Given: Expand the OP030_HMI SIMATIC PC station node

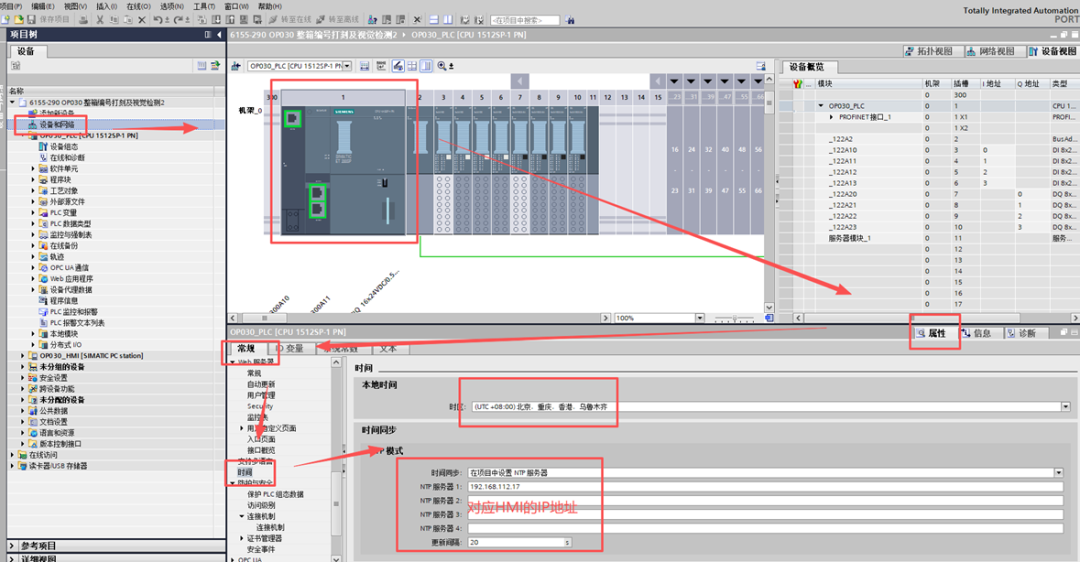Looking at the screenshot, I should [23, 356].
